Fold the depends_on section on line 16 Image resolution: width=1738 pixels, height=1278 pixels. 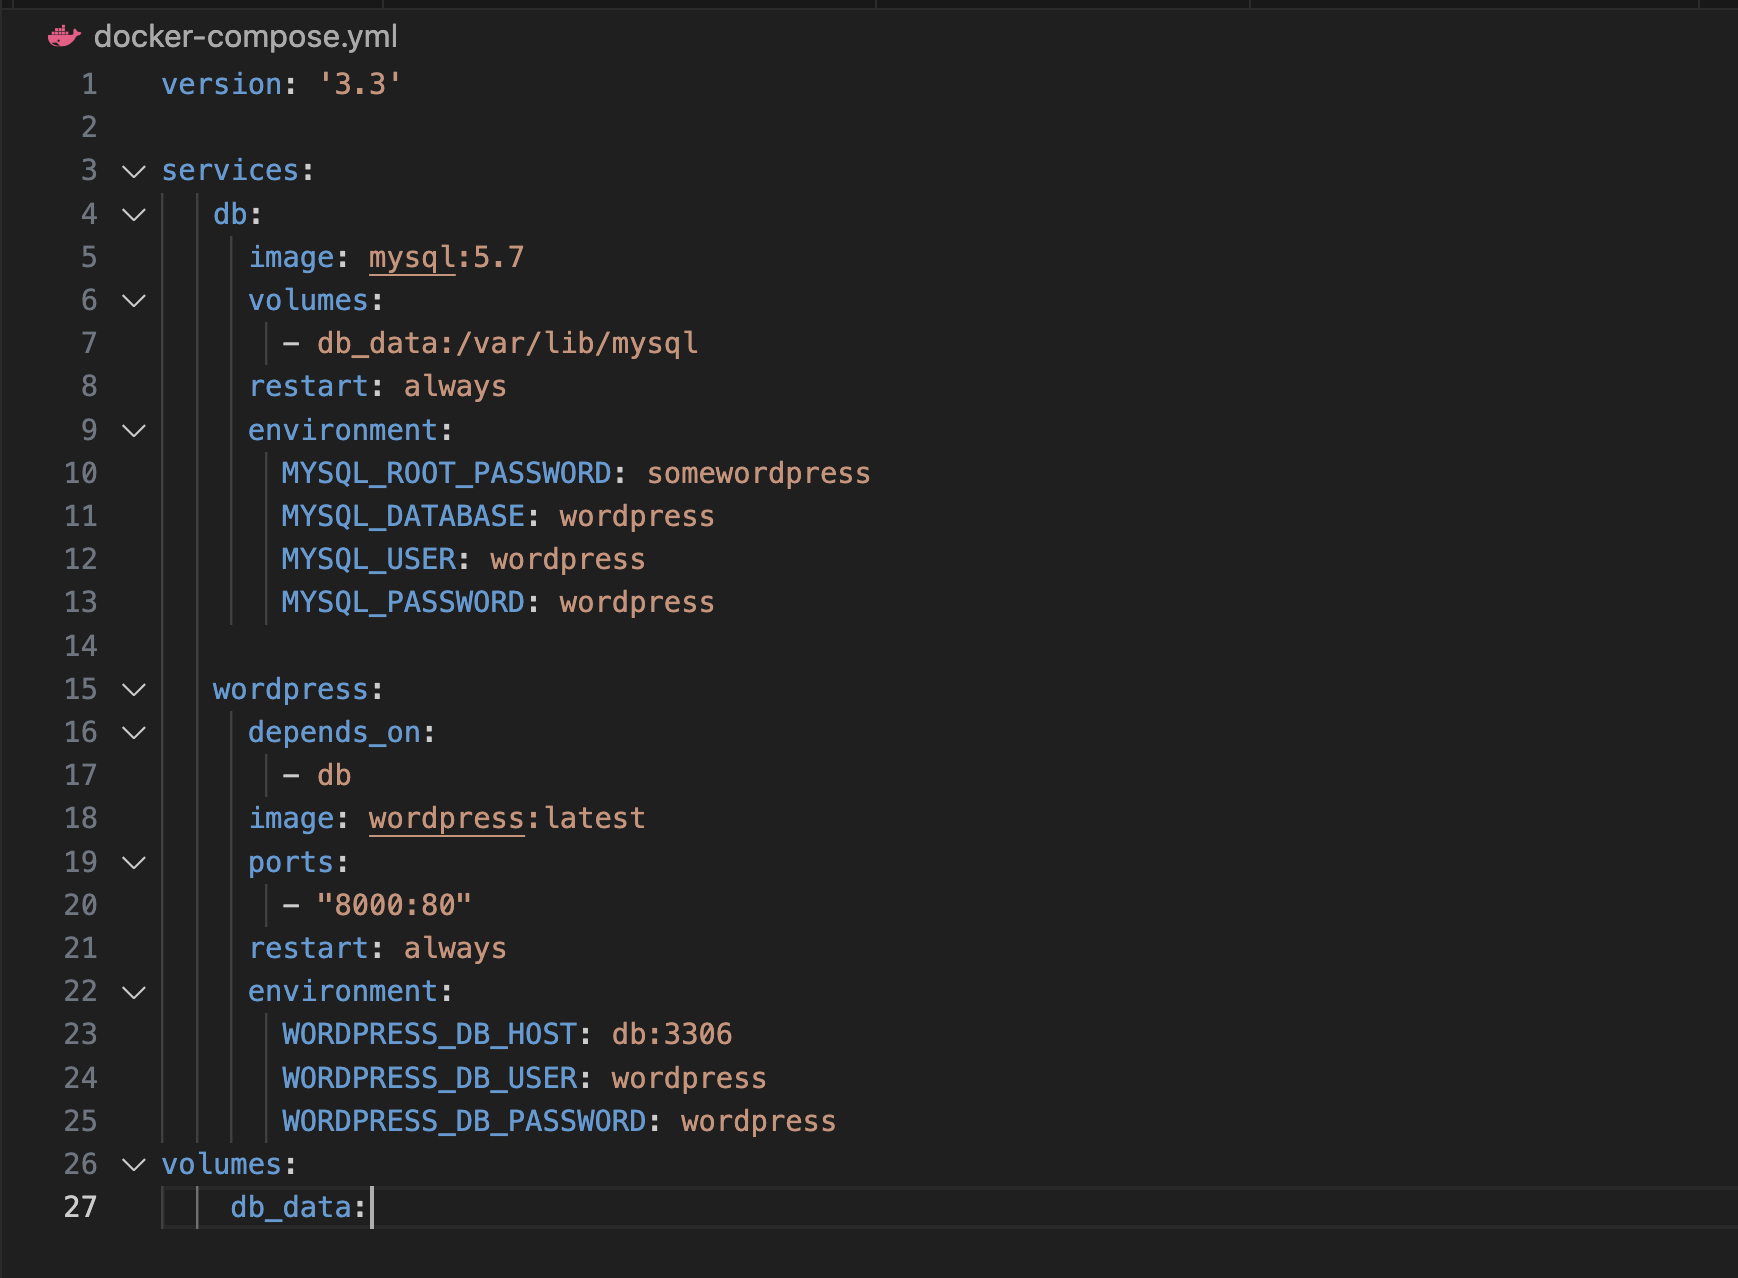[x=134, y=732]
